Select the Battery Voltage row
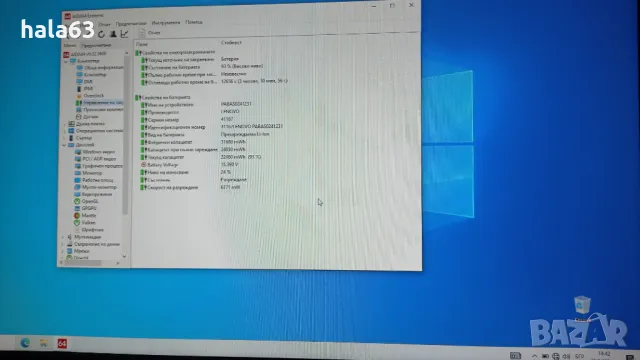 190,165
